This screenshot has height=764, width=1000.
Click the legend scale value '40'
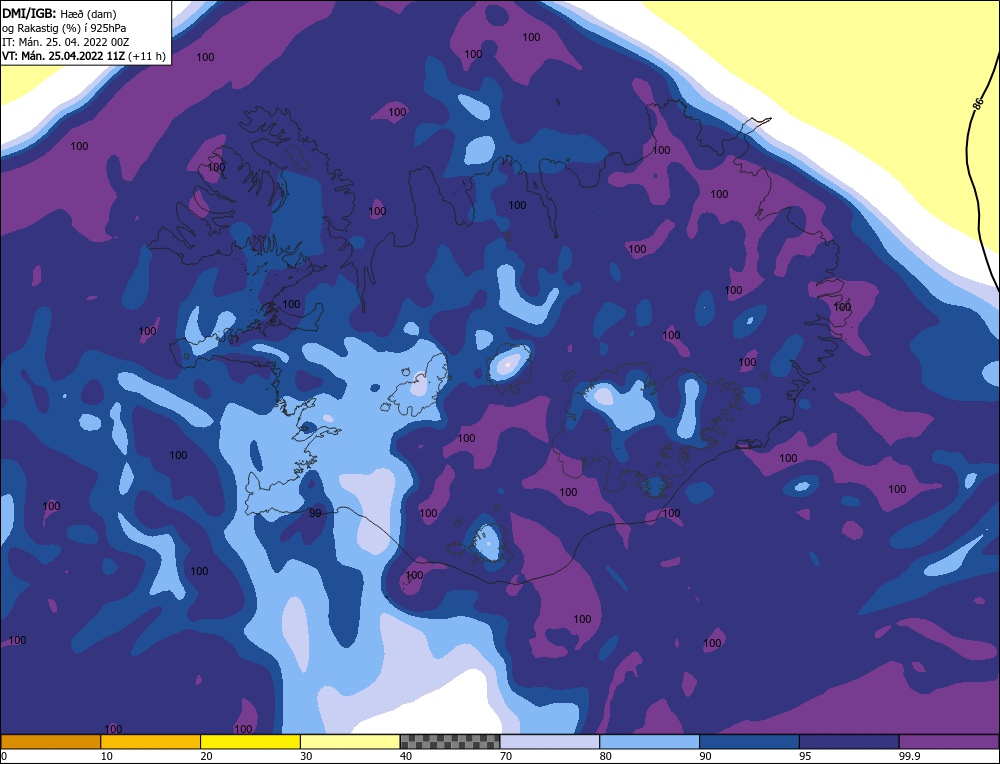coord(406,756)
